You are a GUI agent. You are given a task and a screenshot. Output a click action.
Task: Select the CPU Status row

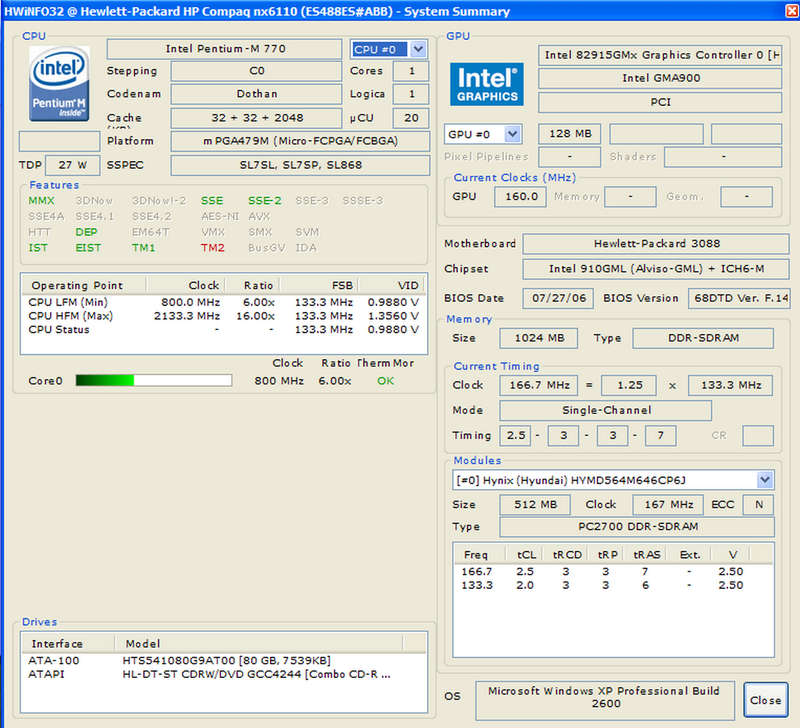point(223,330)
